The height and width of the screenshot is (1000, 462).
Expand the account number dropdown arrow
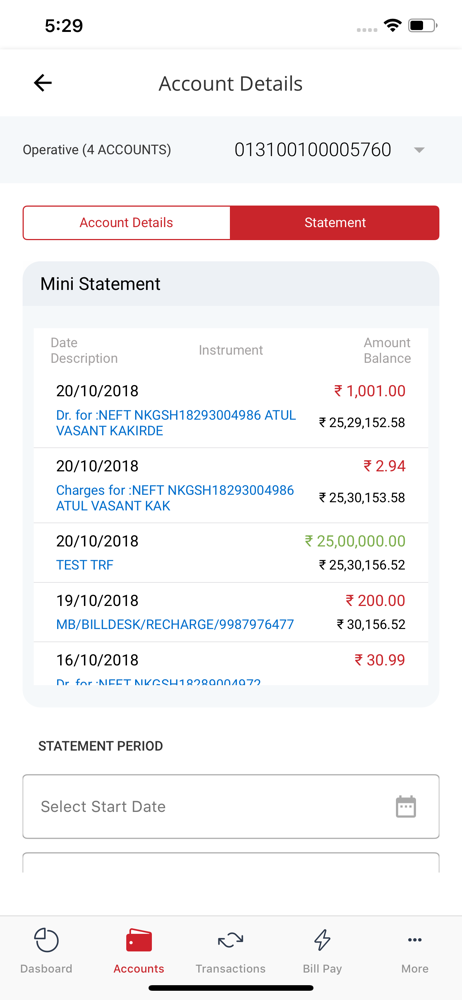pos(419,150)
